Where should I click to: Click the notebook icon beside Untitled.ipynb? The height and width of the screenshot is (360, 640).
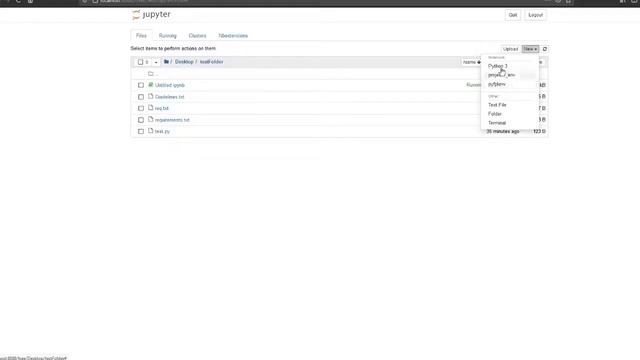coord(151,85)
